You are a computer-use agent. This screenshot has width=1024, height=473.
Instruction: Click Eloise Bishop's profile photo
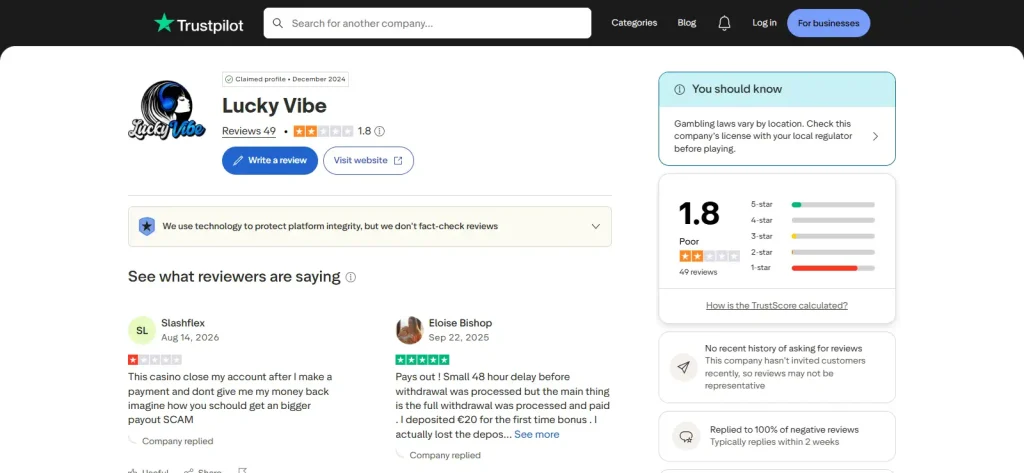[409, 330]
